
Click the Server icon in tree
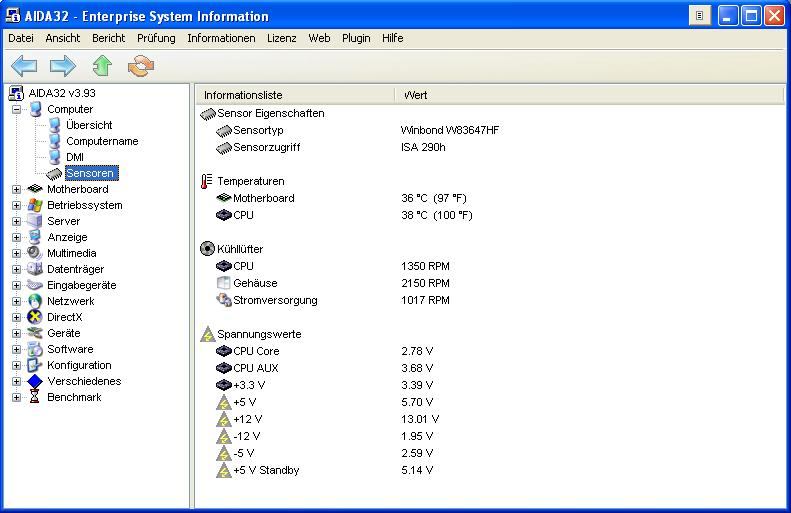point(35,221)
